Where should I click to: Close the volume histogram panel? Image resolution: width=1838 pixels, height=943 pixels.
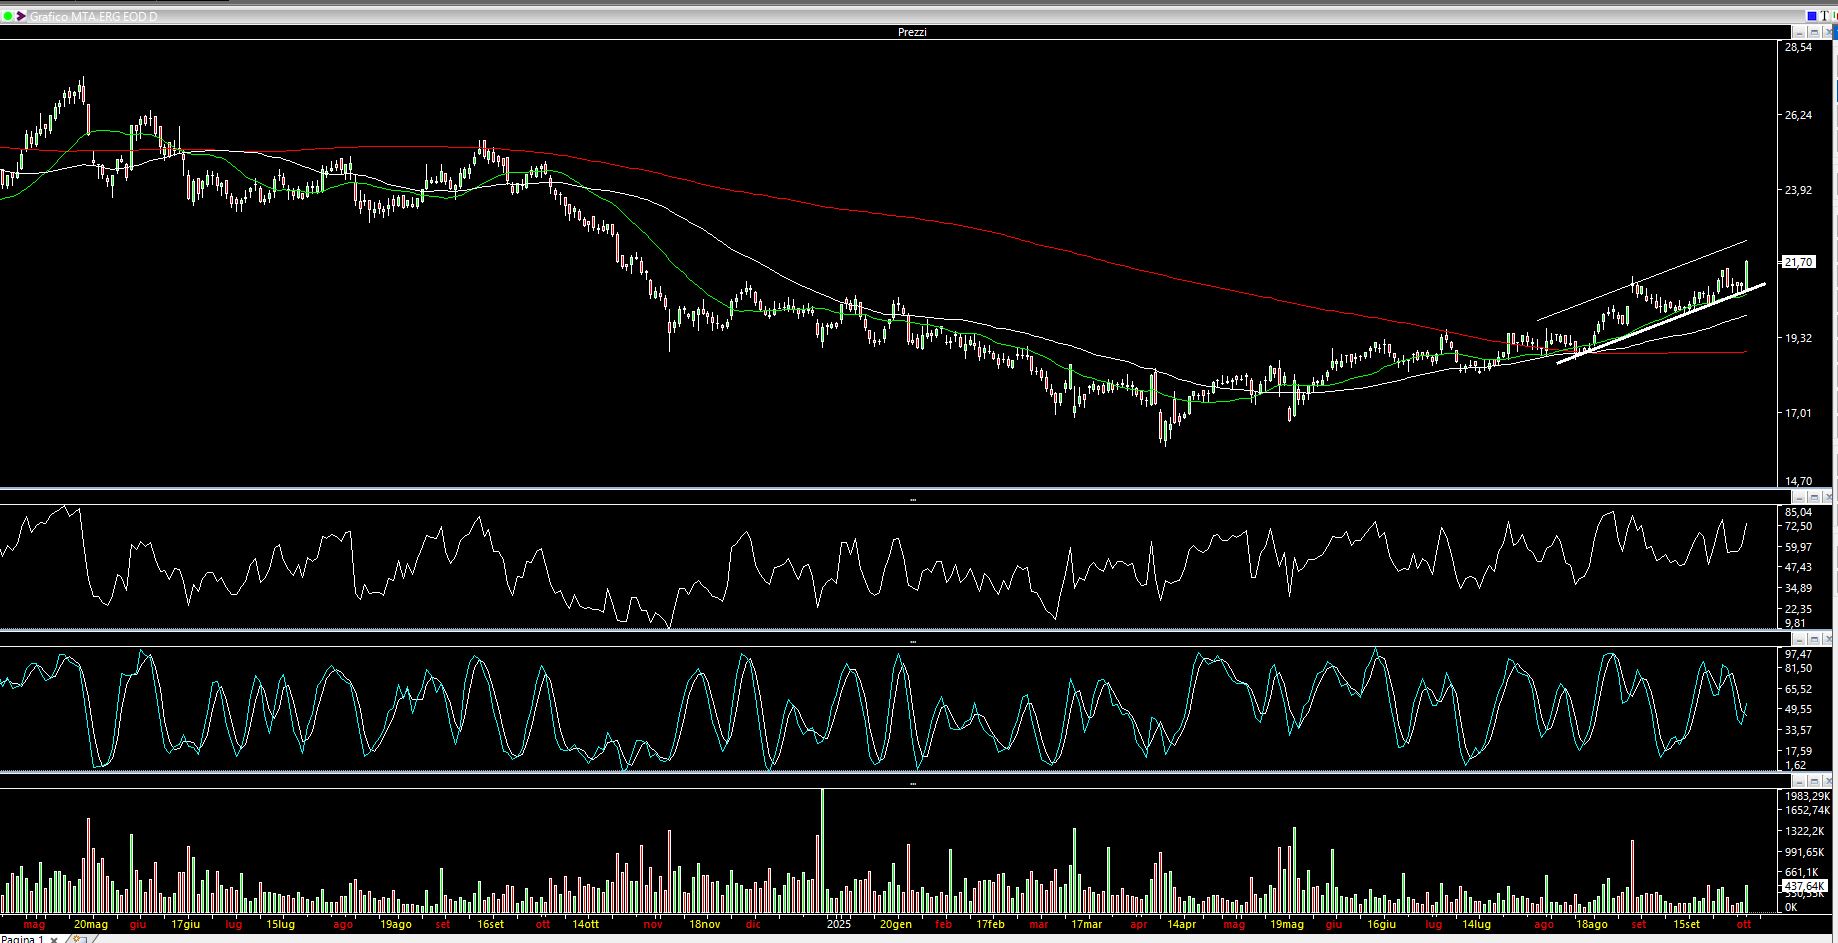[1828, 781]
